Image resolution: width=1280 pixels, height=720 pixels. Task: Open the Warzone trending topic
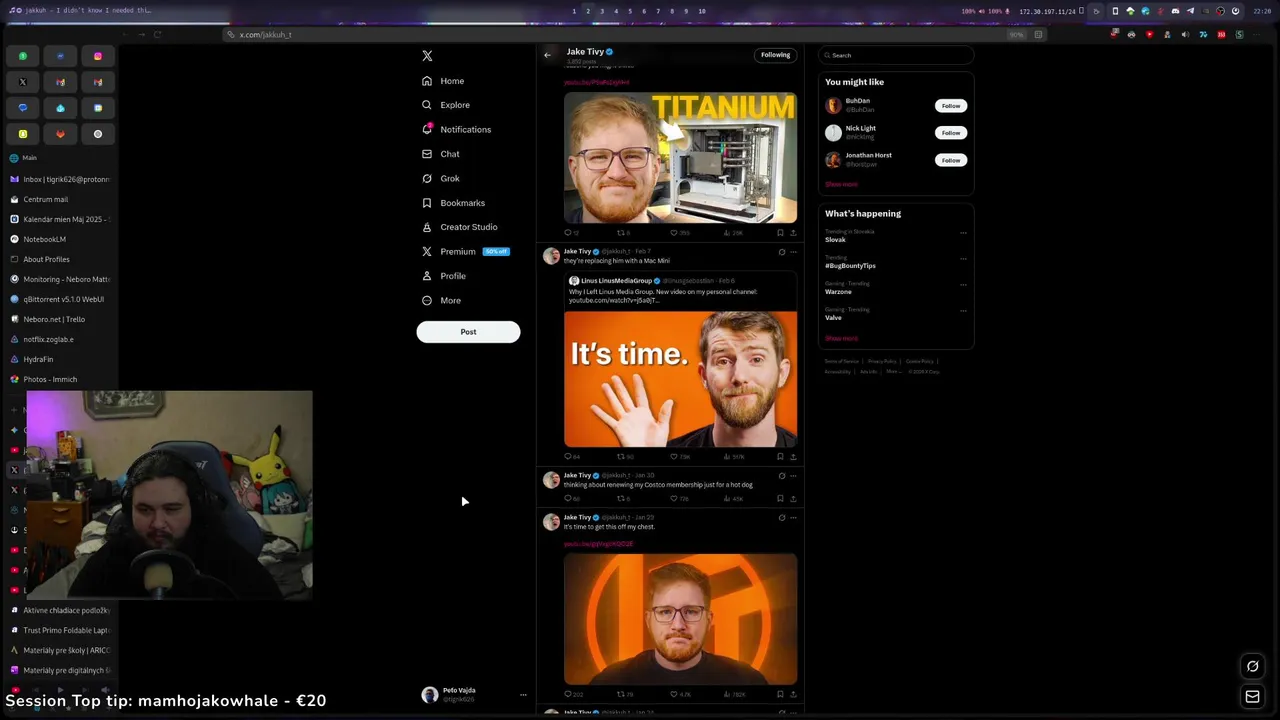(838, 292)
